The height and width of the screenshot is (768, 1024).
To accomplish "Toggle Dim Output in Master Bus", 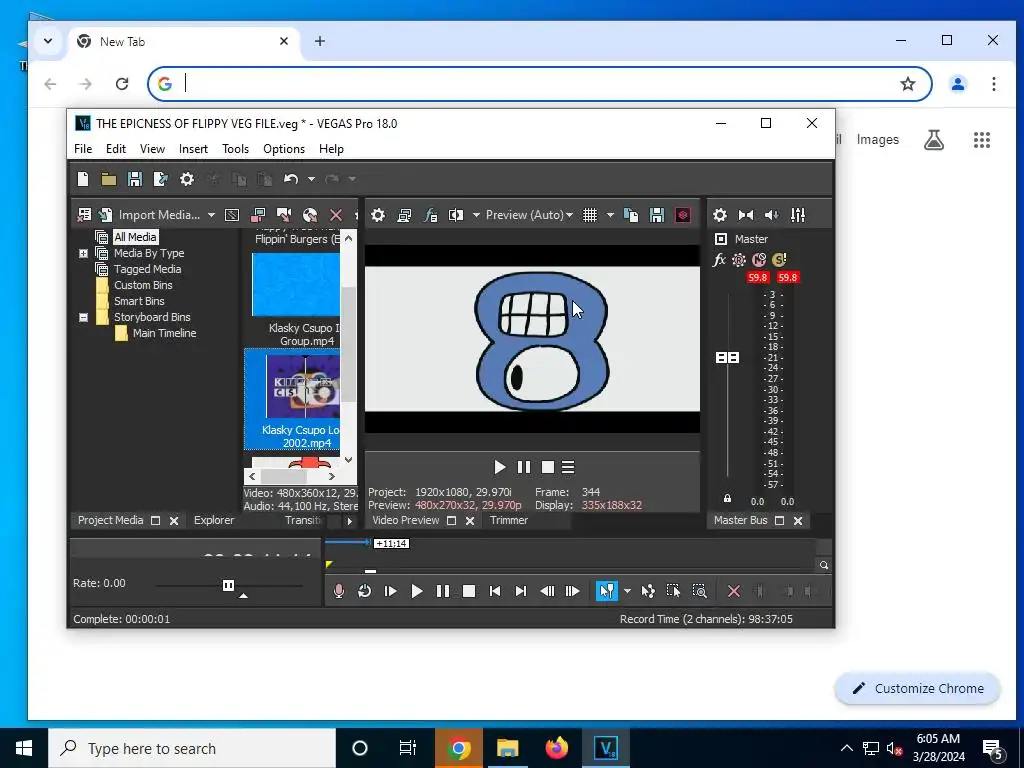I will click(772, 215).
